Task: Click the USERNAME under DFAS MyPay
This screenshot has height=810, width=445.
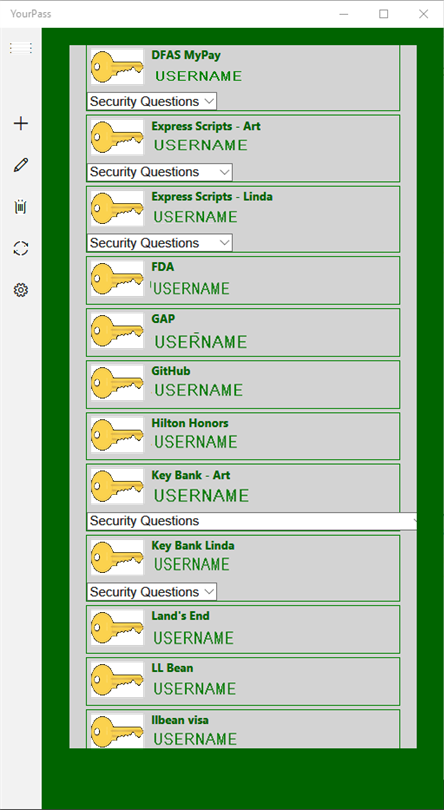Action: tap(198, 76)
